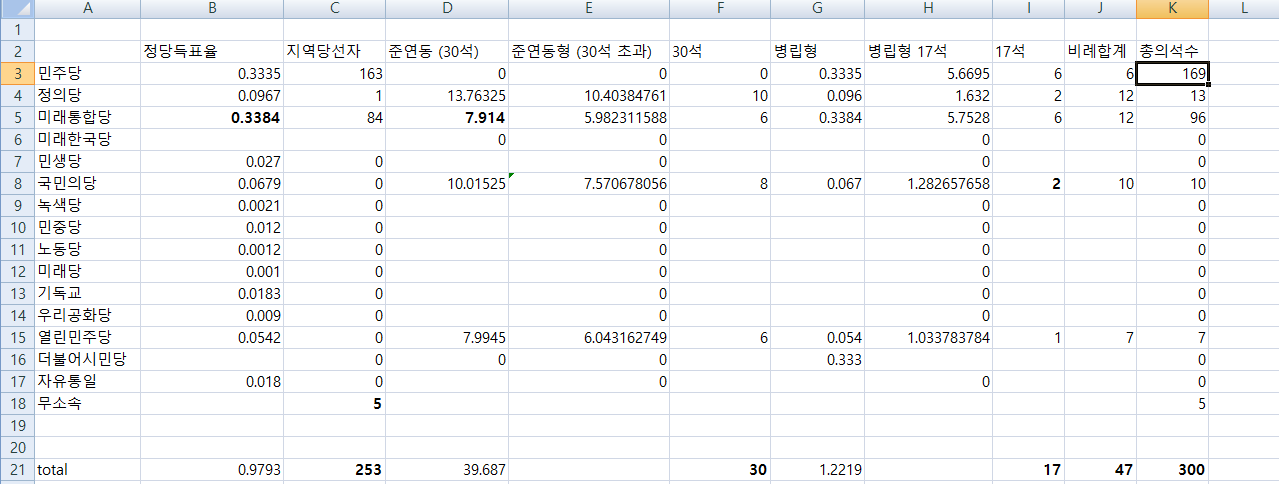Click the cell showing 163
This screenshot has width=1279, height=484.
click(334, 74)
